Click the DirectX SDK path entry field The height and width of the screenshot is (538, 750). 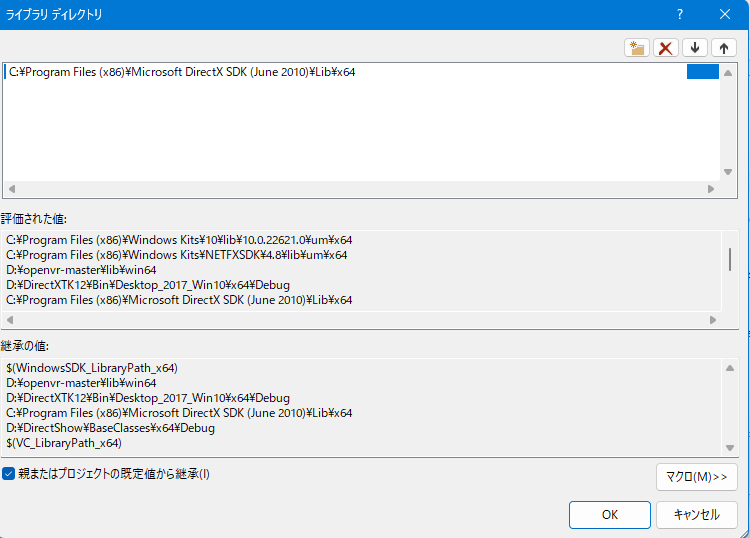pyautogui.click(x=345, y=72)
